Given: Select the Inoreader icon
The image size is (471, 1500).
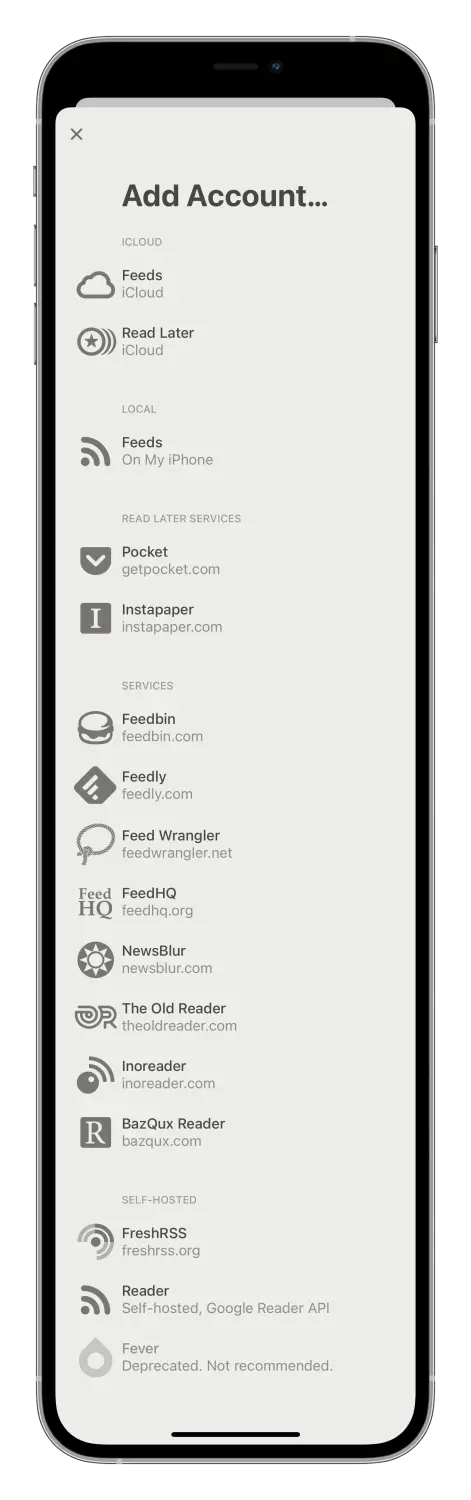Looking at the screenshot, I should tap(96, 1075).
